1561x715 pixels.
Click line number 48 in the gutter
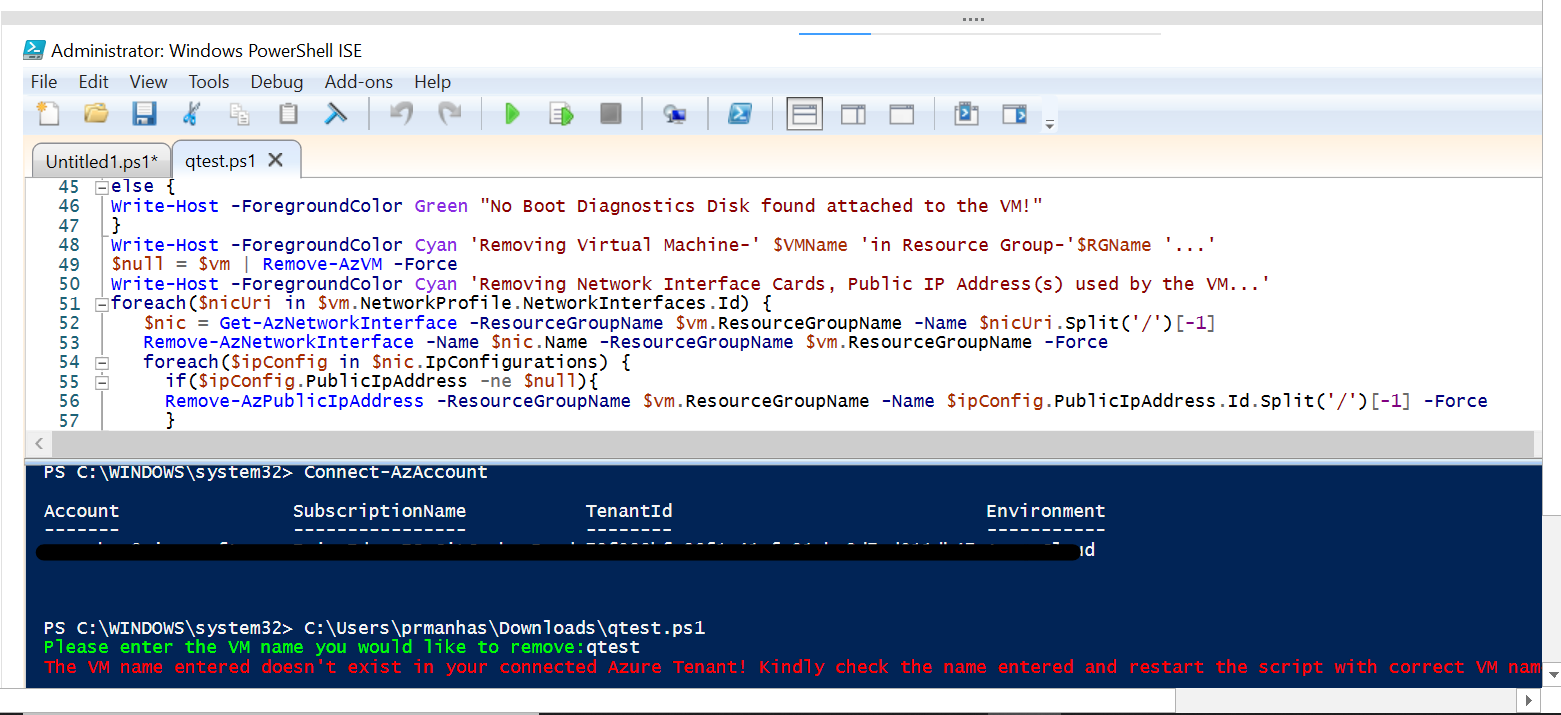point(68,245)
